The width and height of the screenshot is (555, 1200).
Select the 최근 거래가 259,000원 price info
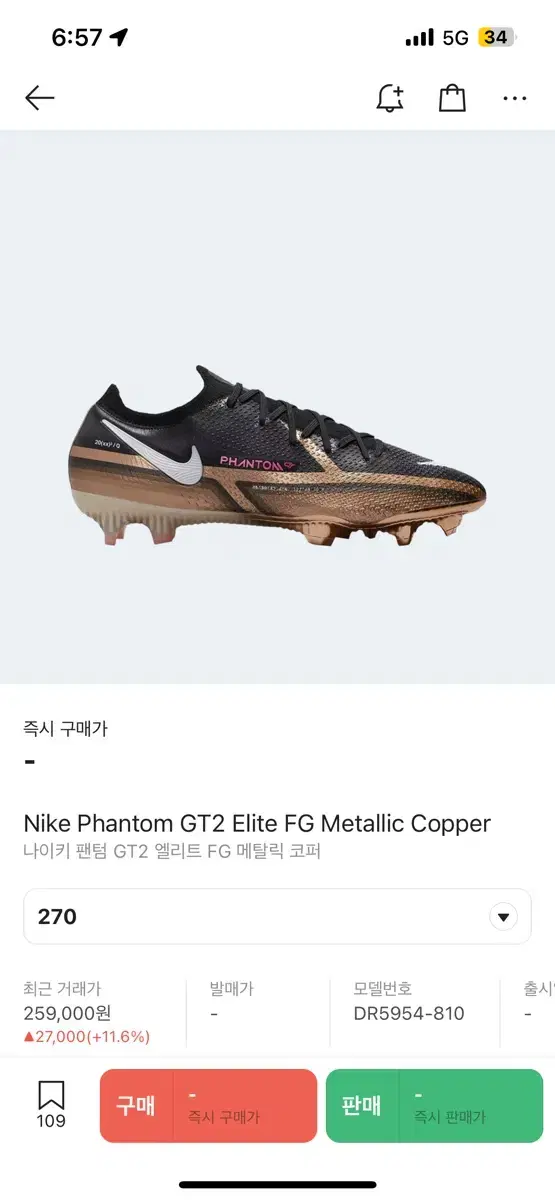[x=87, y=1012]
